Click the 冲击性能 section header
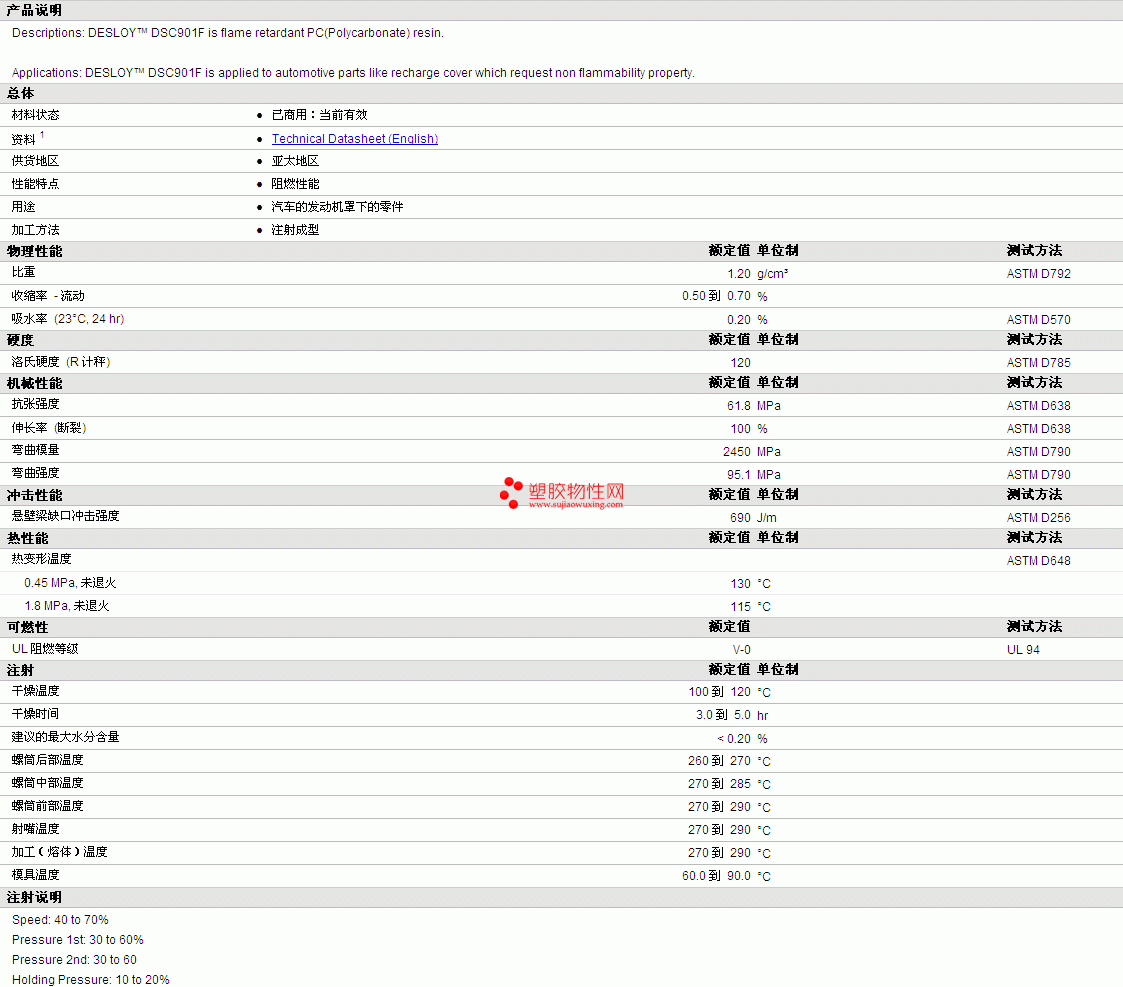Image resolution: width=1123 pixels, height=987 pixels. (34, 495)
